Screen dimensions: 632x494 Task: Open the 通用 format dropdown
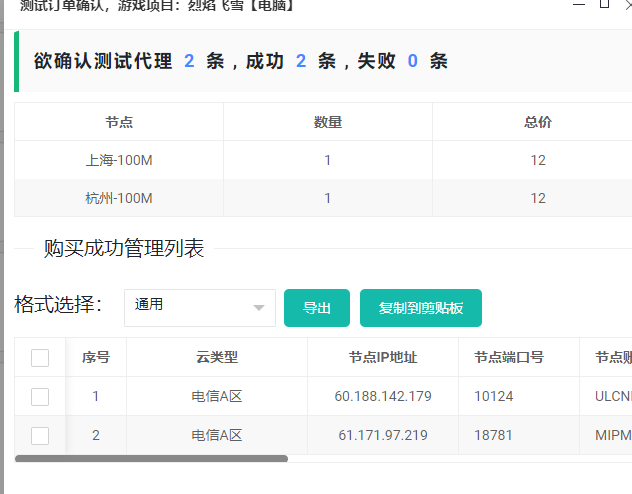click(200, 308)
